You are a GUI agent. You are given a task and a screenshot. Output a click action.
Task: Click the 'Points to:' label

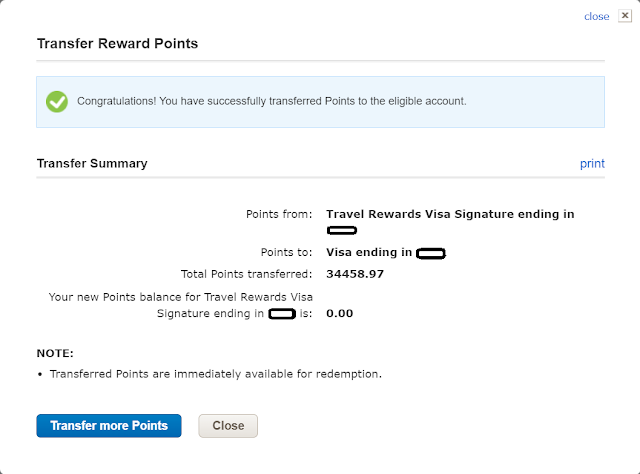coord(286,253)
